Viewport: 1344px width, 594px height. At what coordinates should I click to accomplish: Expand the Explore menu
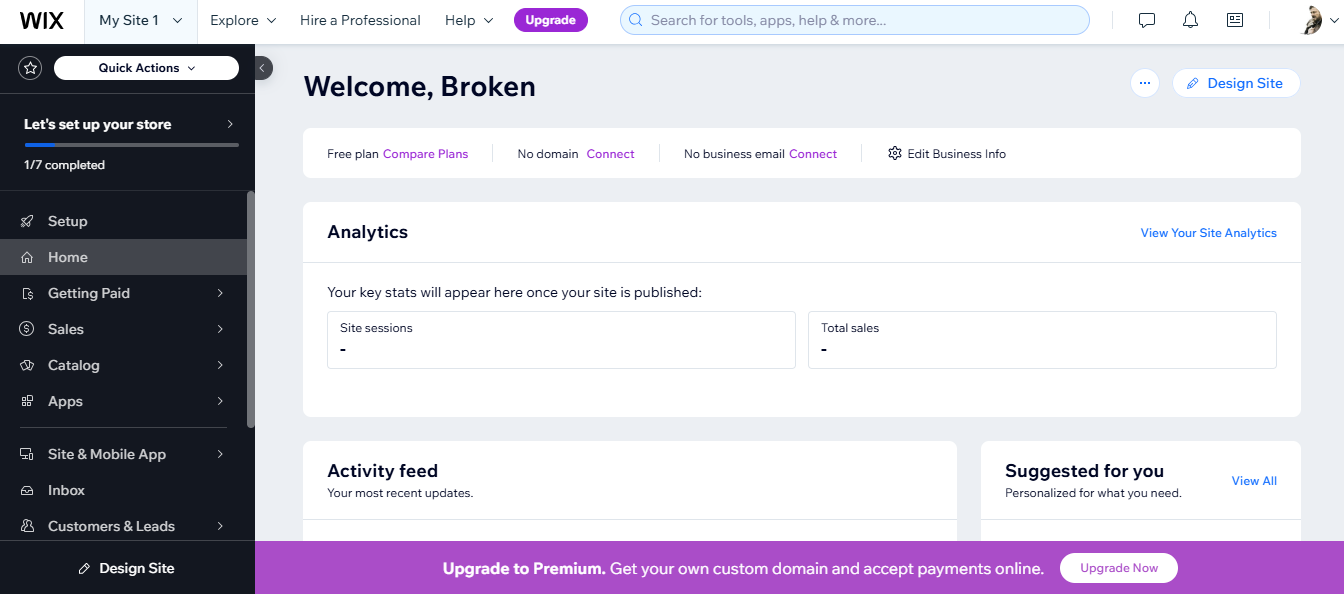pos(243,20)
